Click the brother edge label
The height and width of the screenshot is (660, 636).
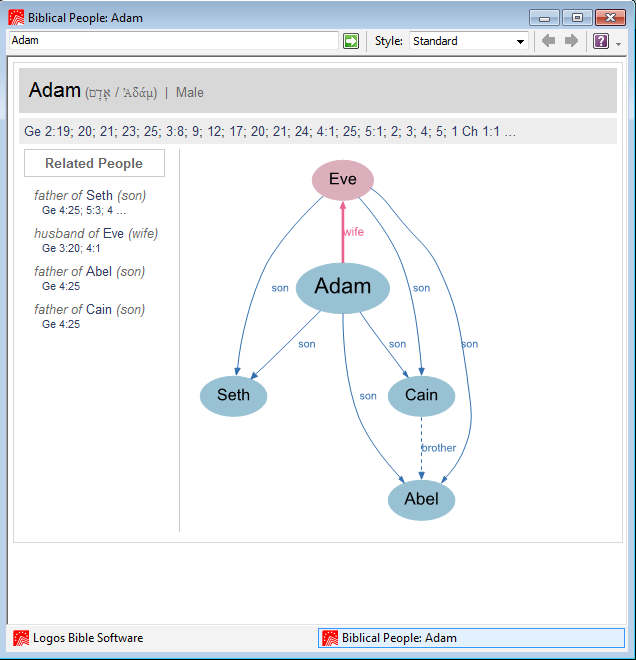point(439,447)
